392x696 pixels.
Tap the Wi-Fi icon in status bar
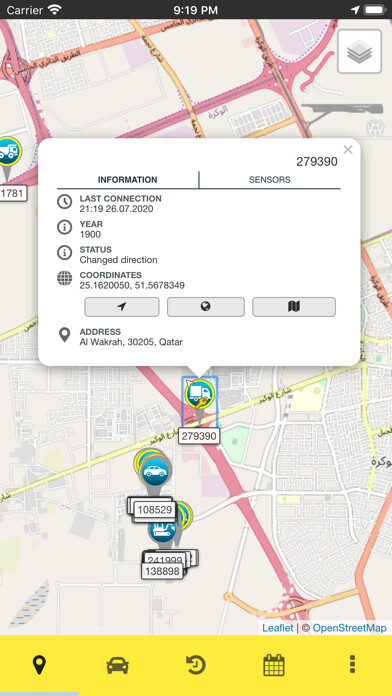coord(55,9)
